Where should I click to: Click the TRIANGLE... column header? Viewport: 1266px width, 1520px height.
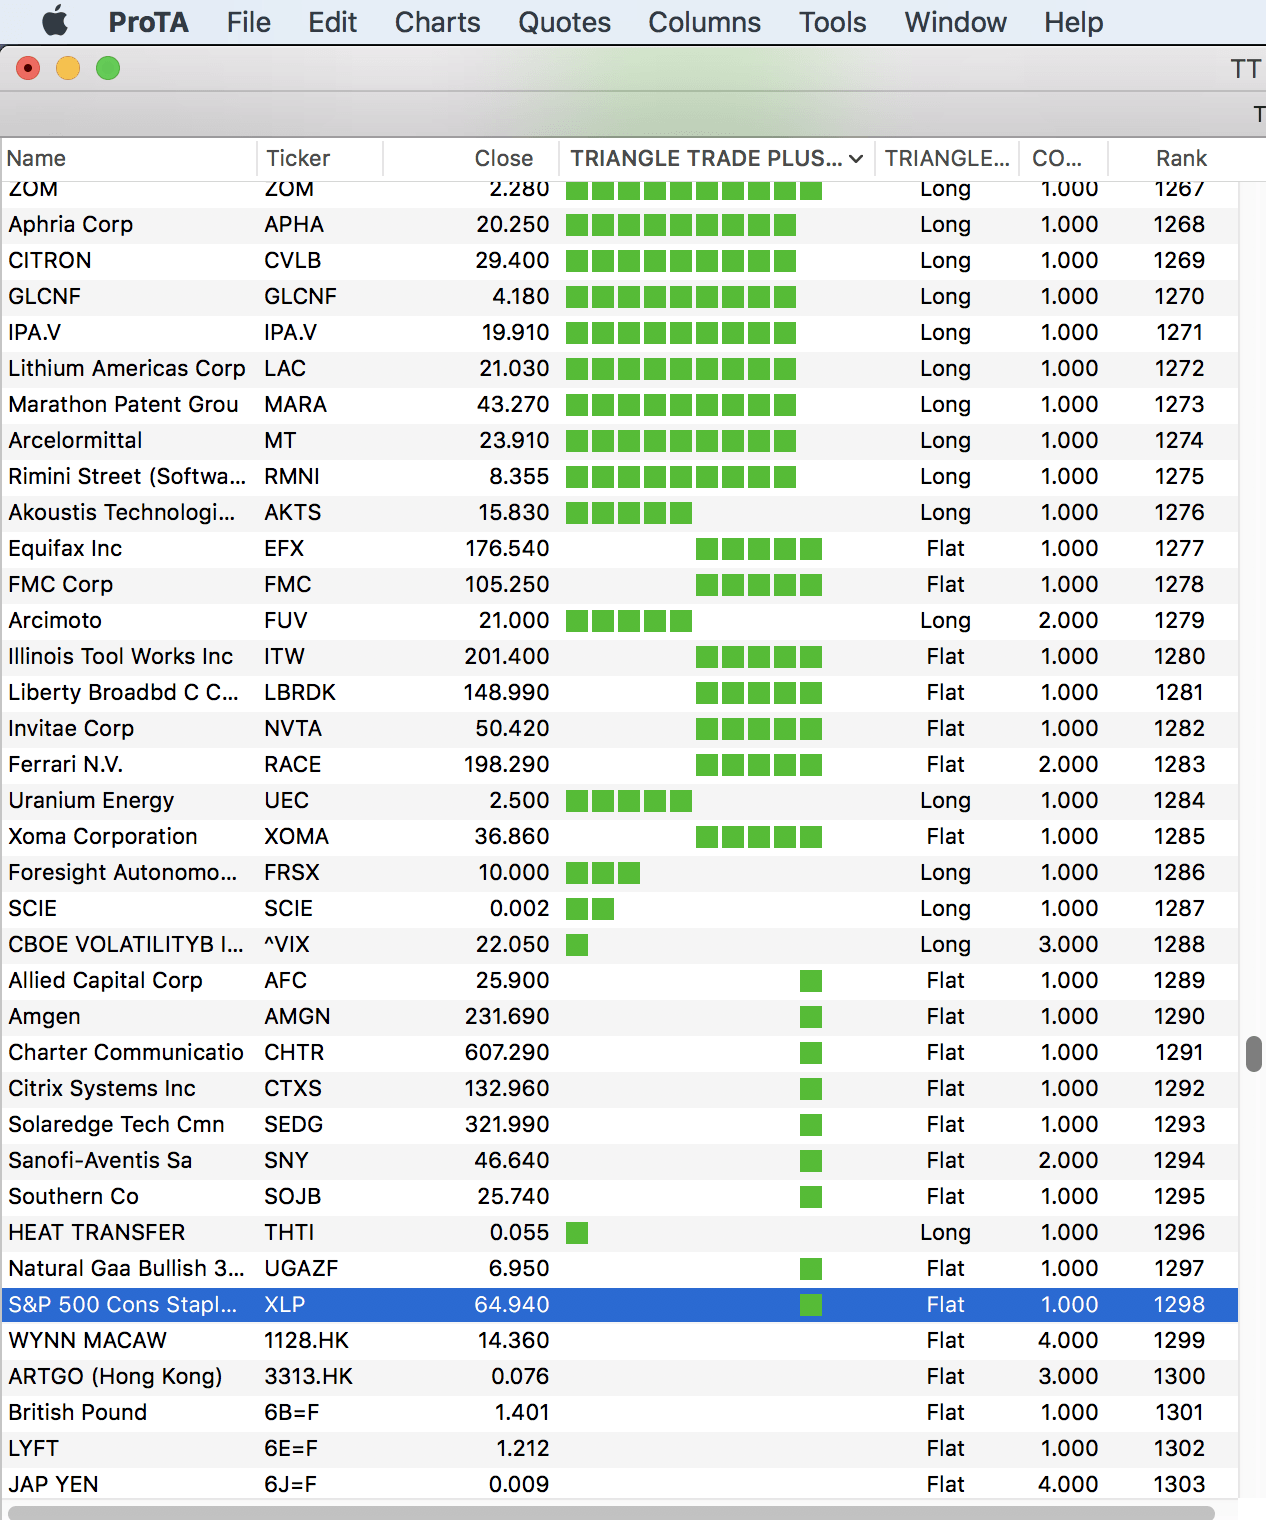click(947, 158)
